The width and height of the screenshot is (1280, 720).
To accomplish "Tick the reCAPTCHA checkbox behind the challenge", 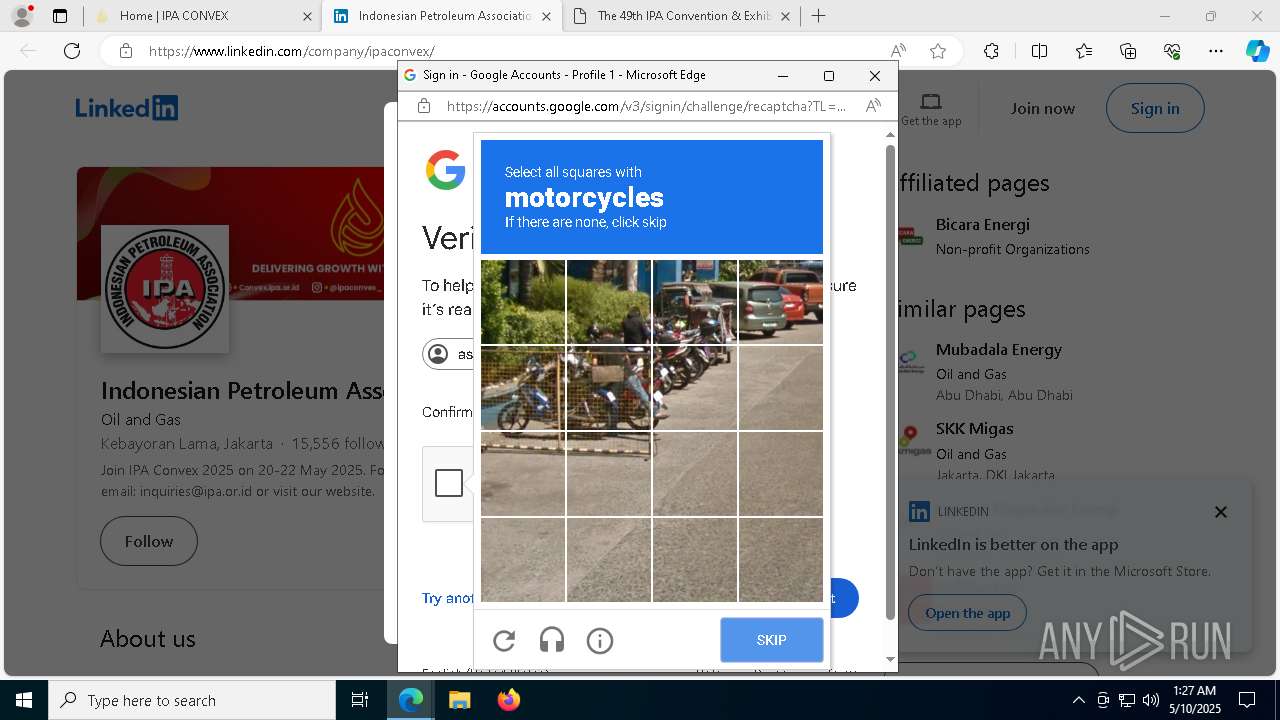I will 449,483.
